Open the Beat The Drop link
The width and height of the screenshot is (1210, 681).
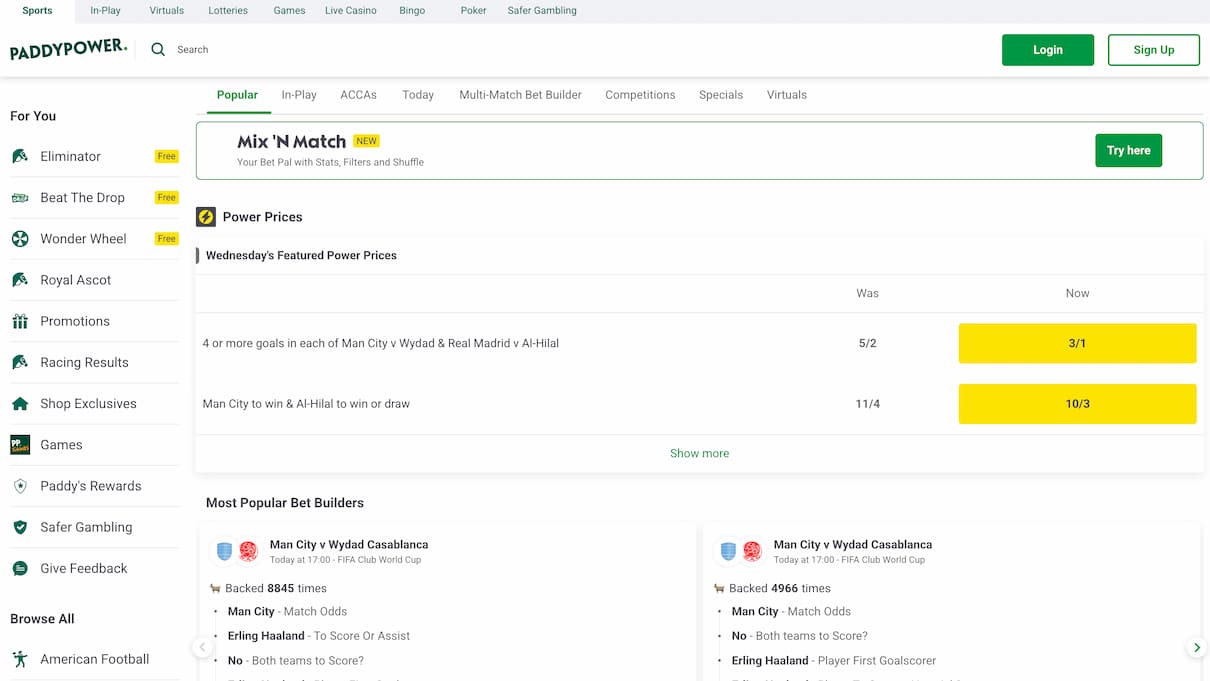[x=82, y=198]
